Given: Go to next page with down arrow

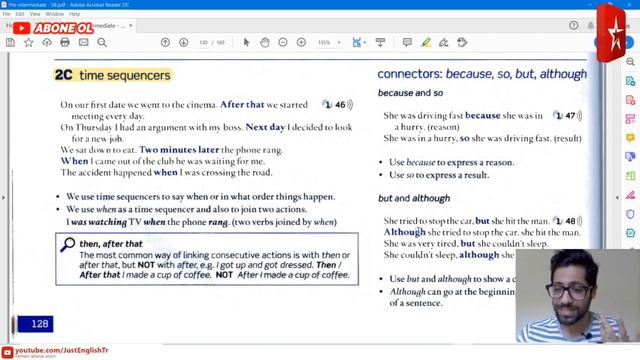Looking at the screenshot, I should [x=184, y=42].
